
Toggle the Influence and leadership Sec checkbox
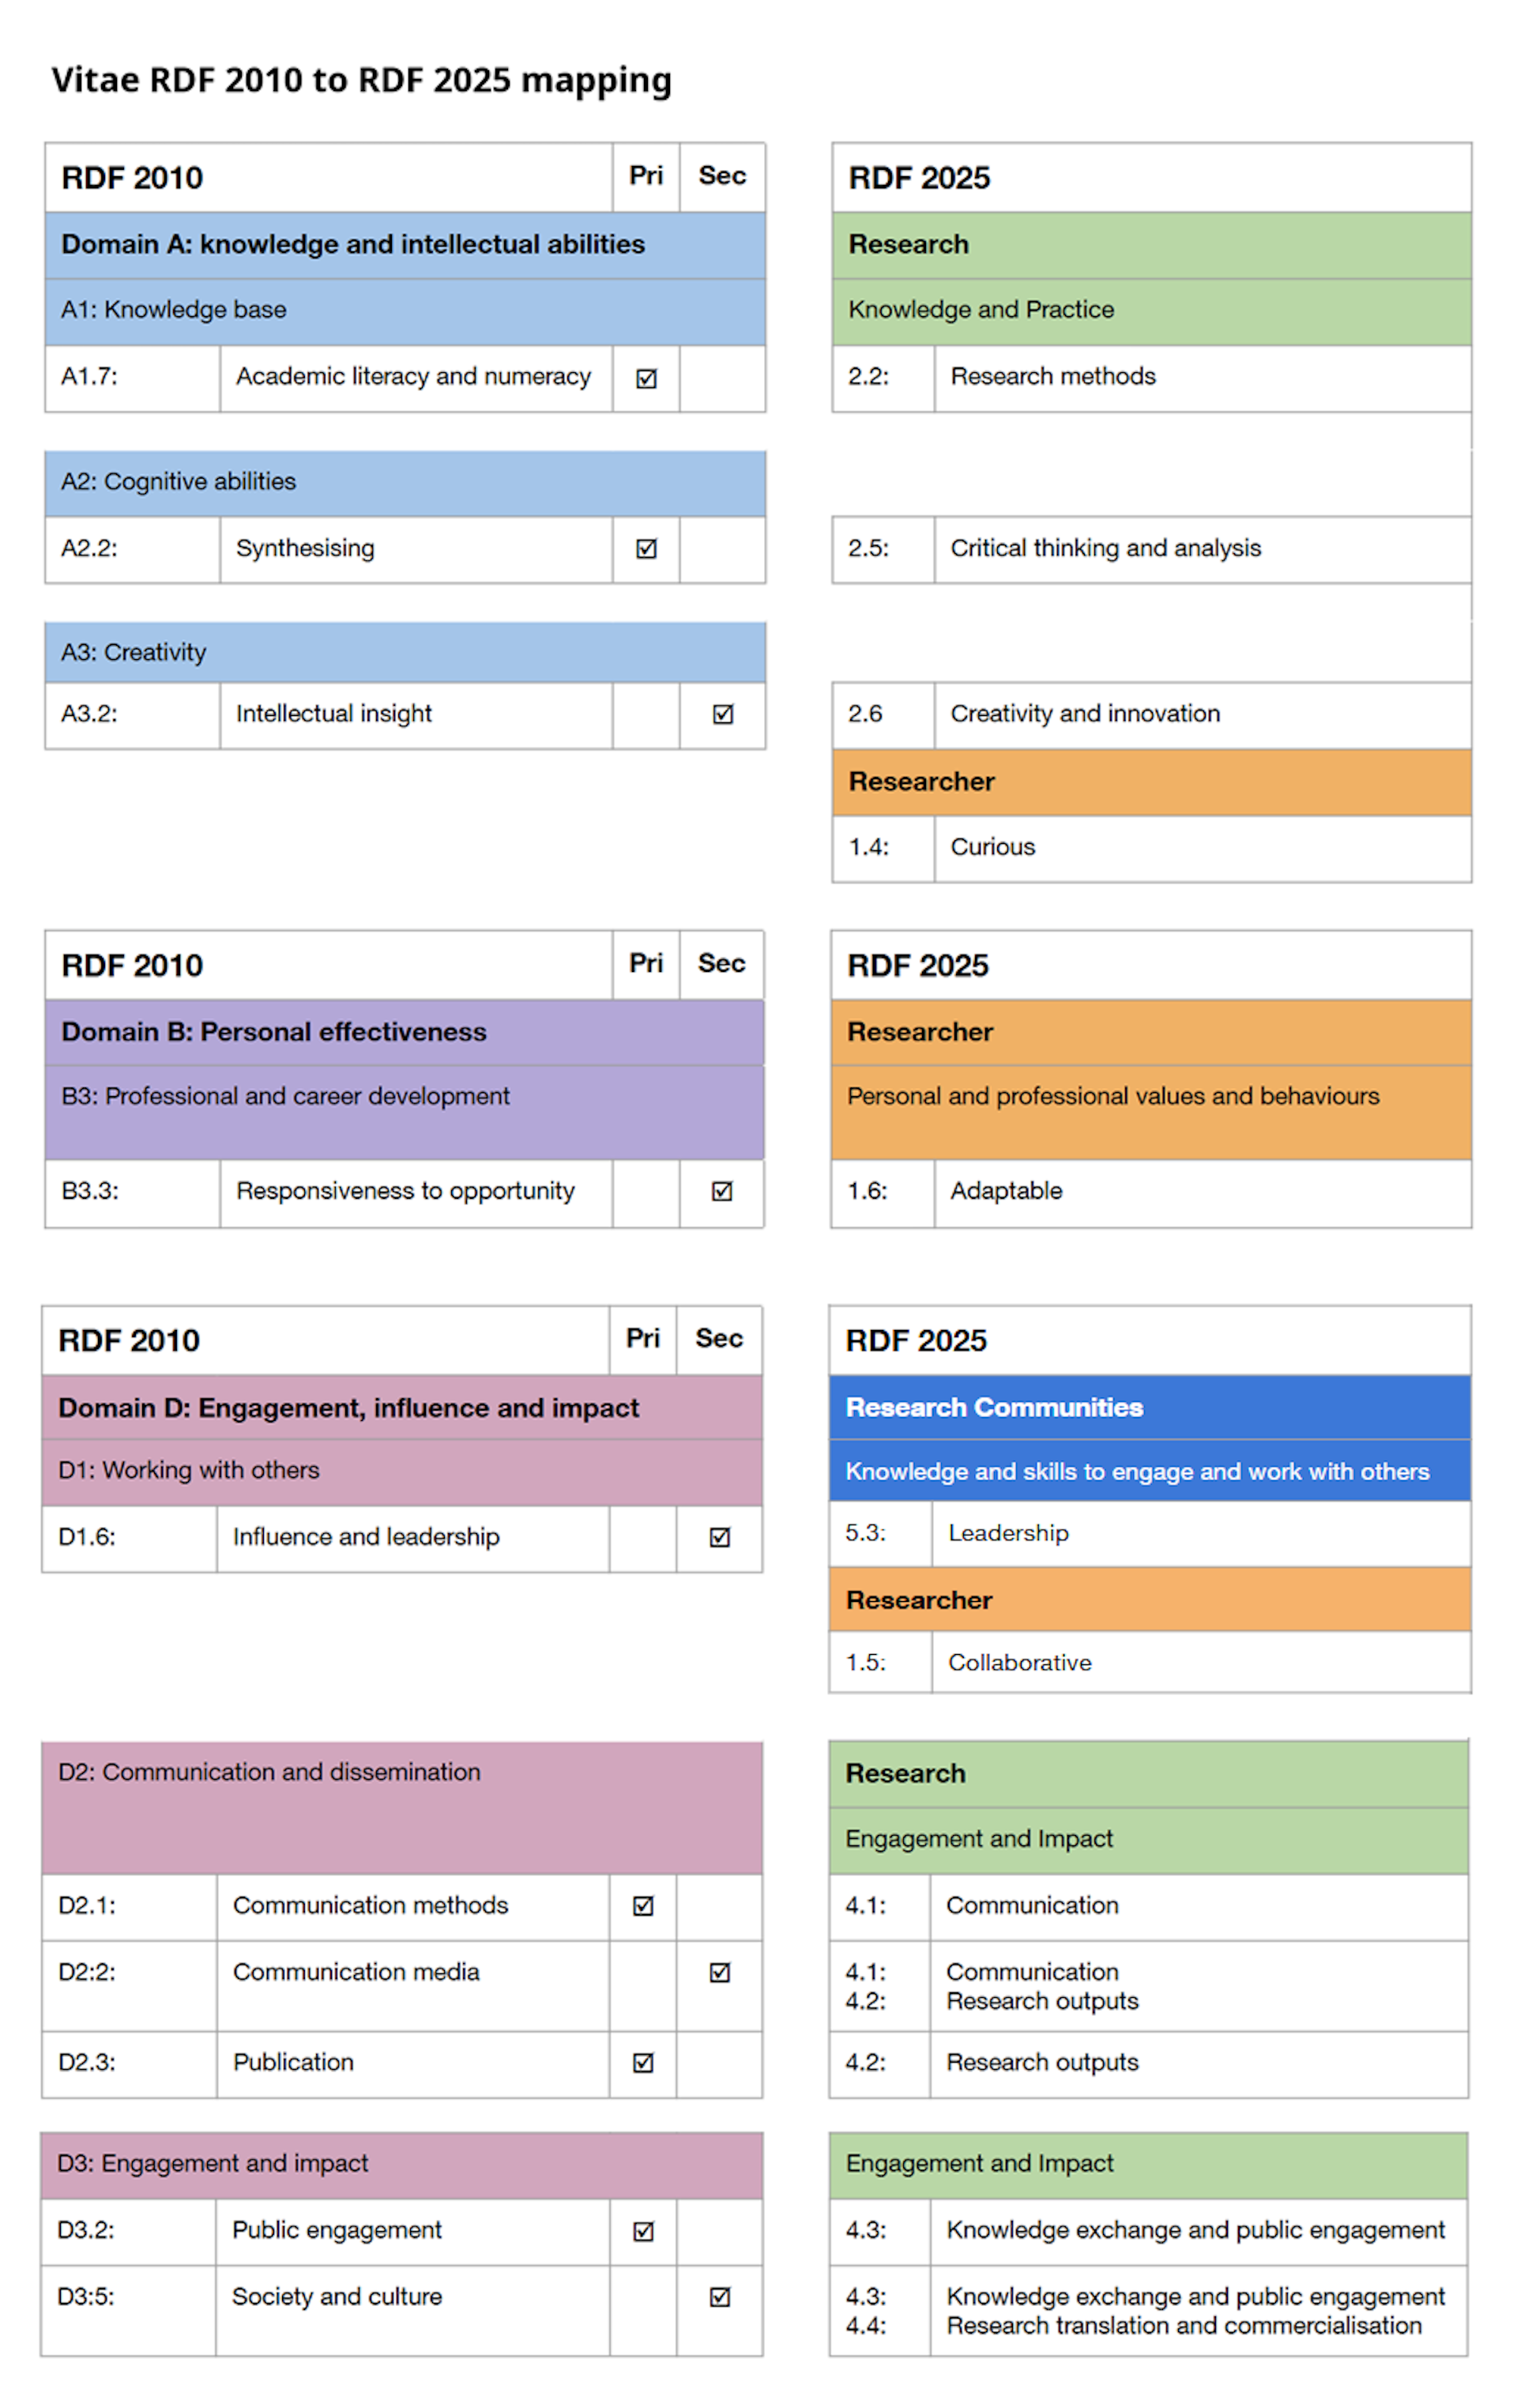[x=719, y=1537]
